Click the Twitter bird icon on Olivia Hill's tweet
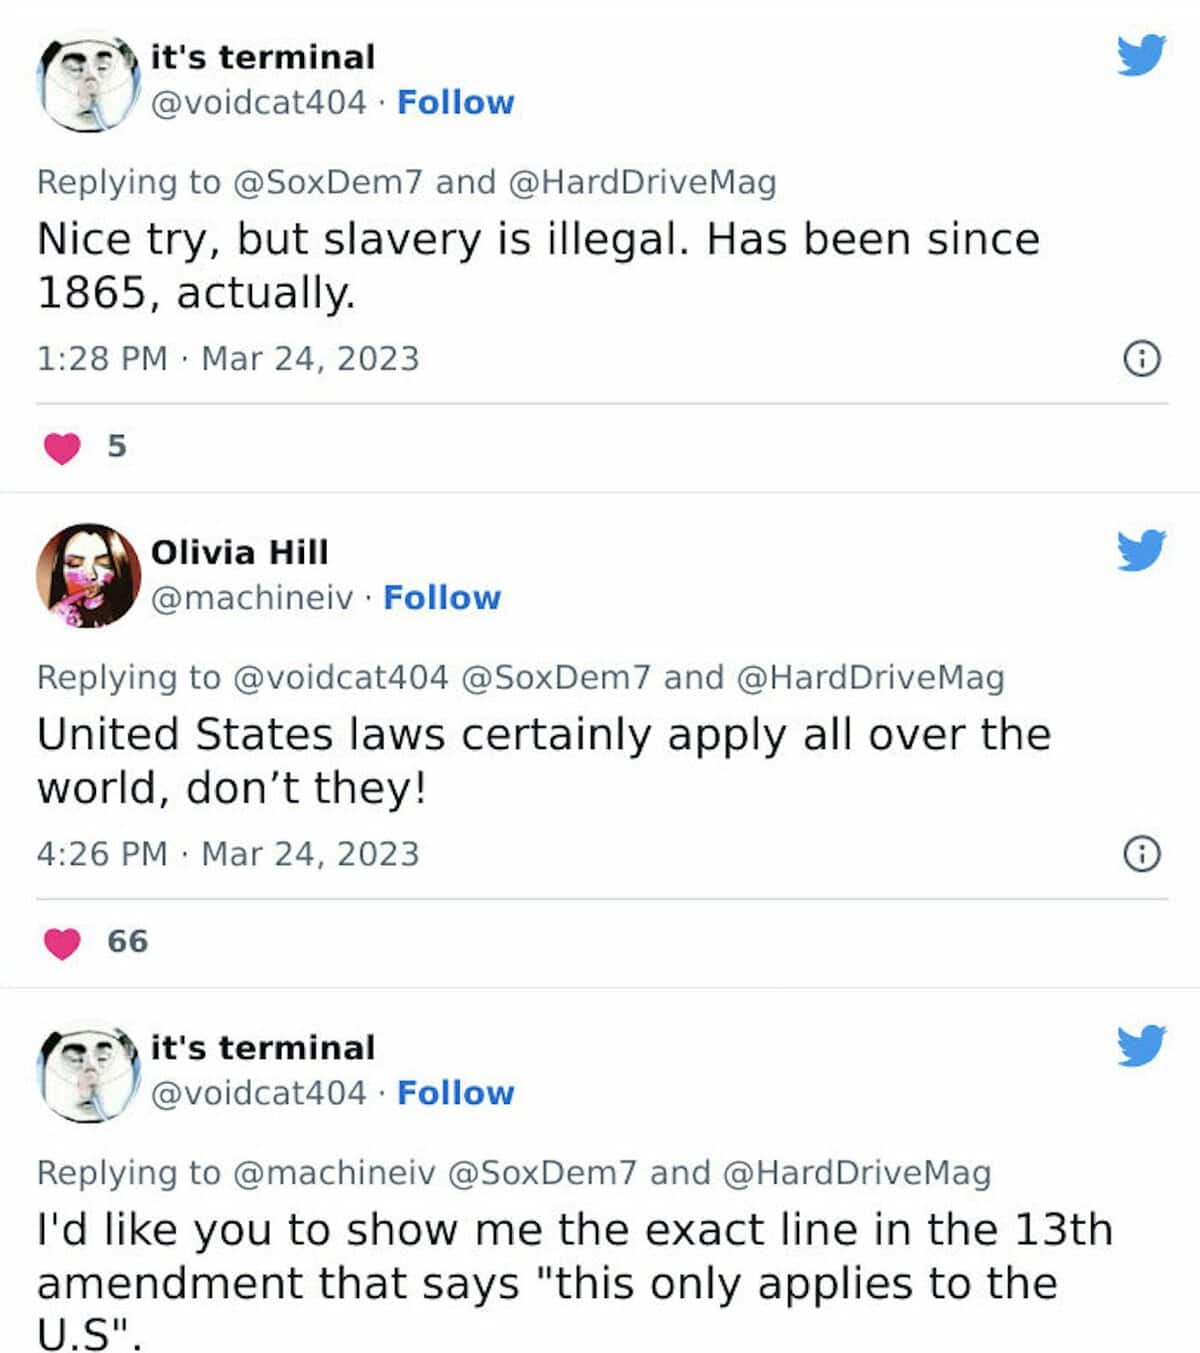The image size is (1200, 1353). pyautogui.click(x=1142, y=550)
